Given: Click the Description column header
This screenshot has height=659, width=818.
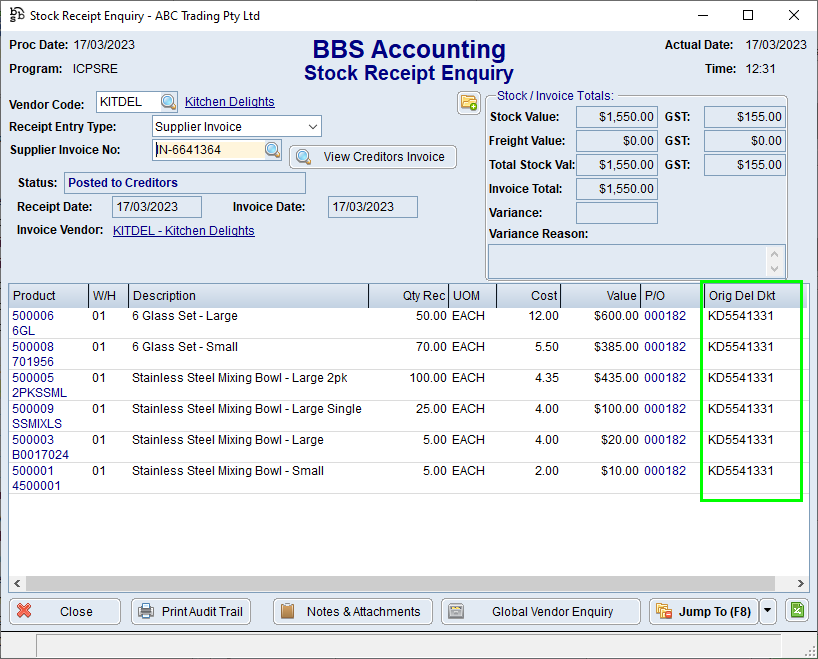Looking at the screenshot, I should pyautogui.click(x=248, y=296).
